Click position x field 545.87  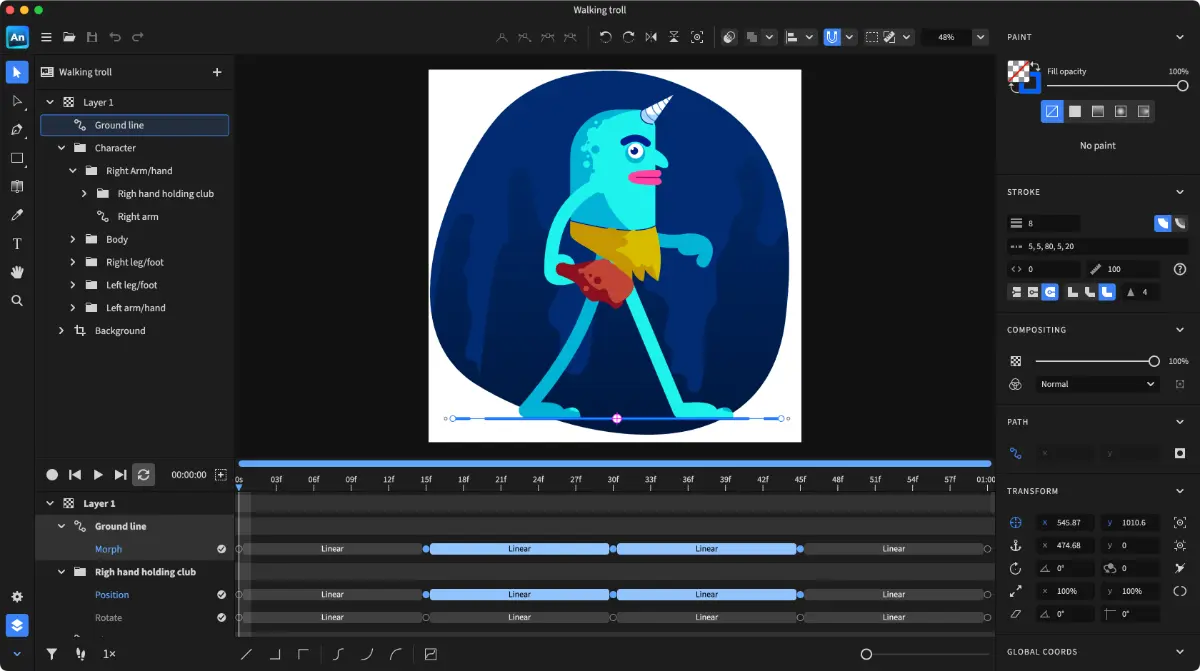(x=1065, y=523)
